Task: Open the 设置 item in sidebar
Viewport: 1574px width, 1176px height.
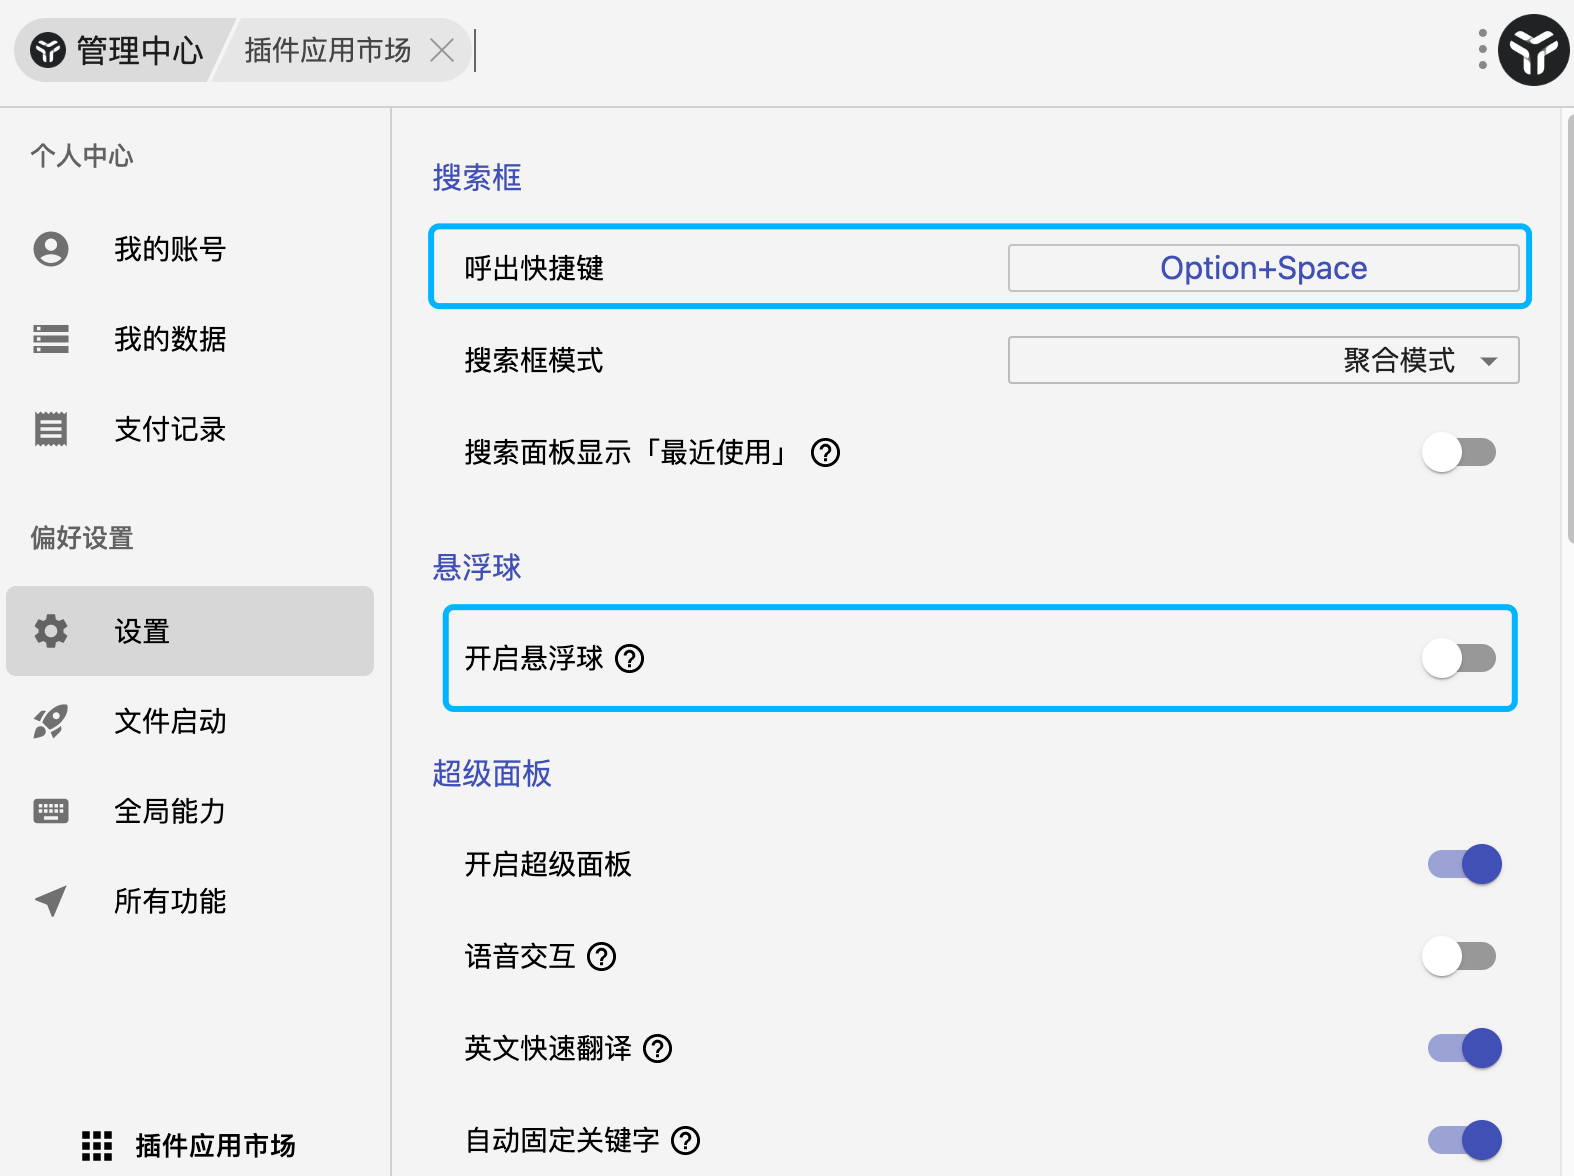Action: 190,631
